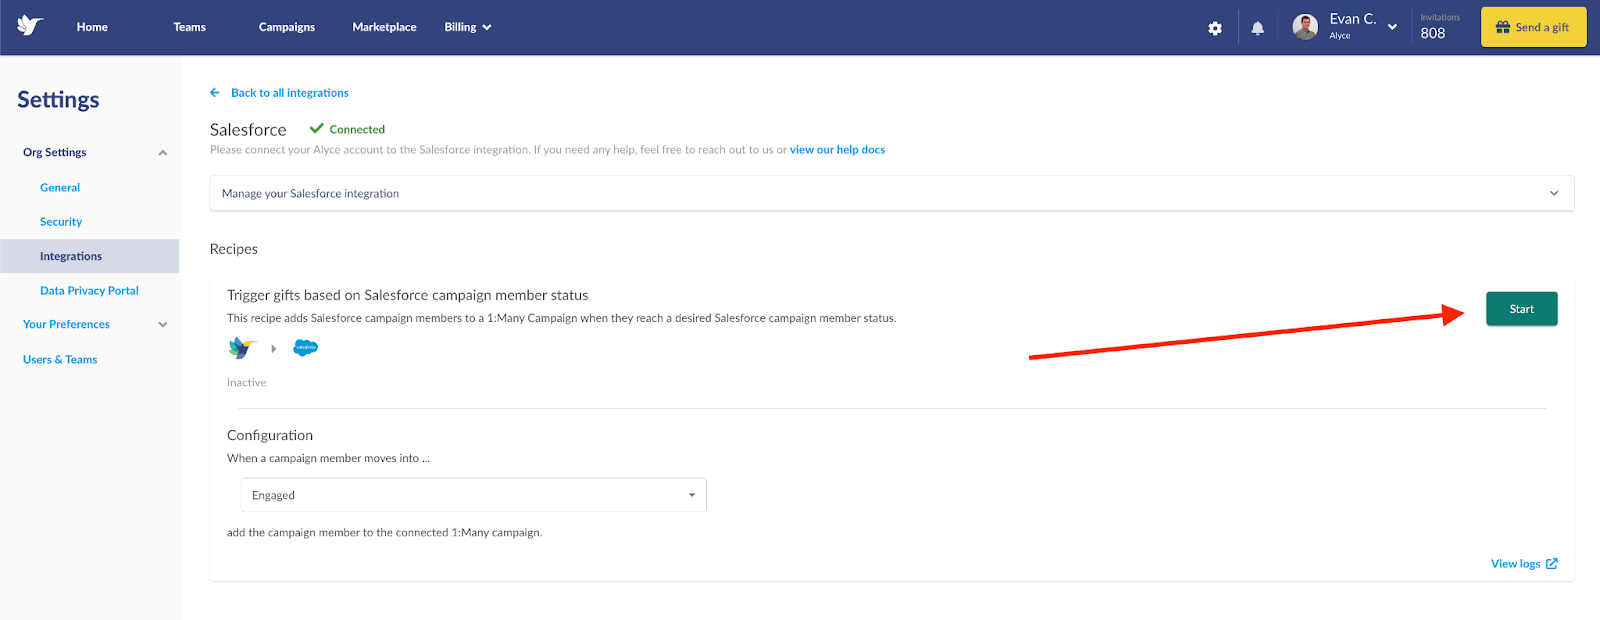Viewport: 1600px width, 620px height.
Task: Expand Your Preferences section chevron
Action: coord(163,325)
